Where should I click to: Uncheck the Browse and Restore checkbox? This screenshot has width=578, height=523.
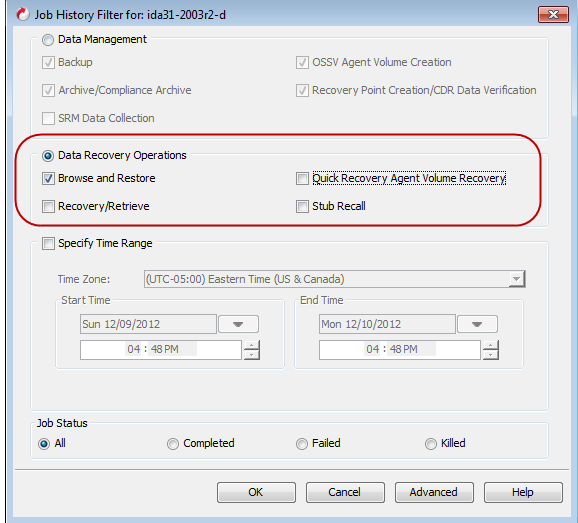click(48, 178)
